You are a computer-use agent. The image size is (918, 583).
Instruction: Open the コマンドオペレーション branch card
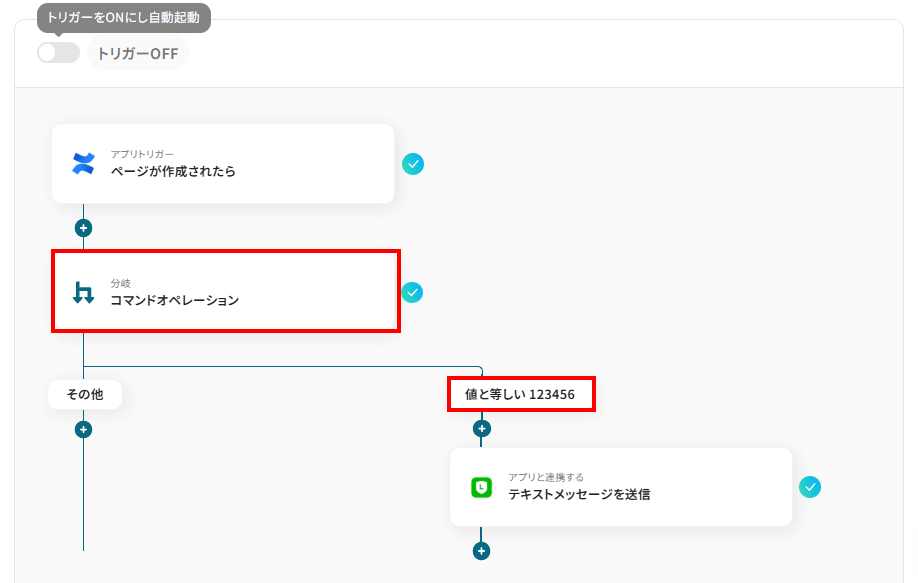click(x=225, y=292)
